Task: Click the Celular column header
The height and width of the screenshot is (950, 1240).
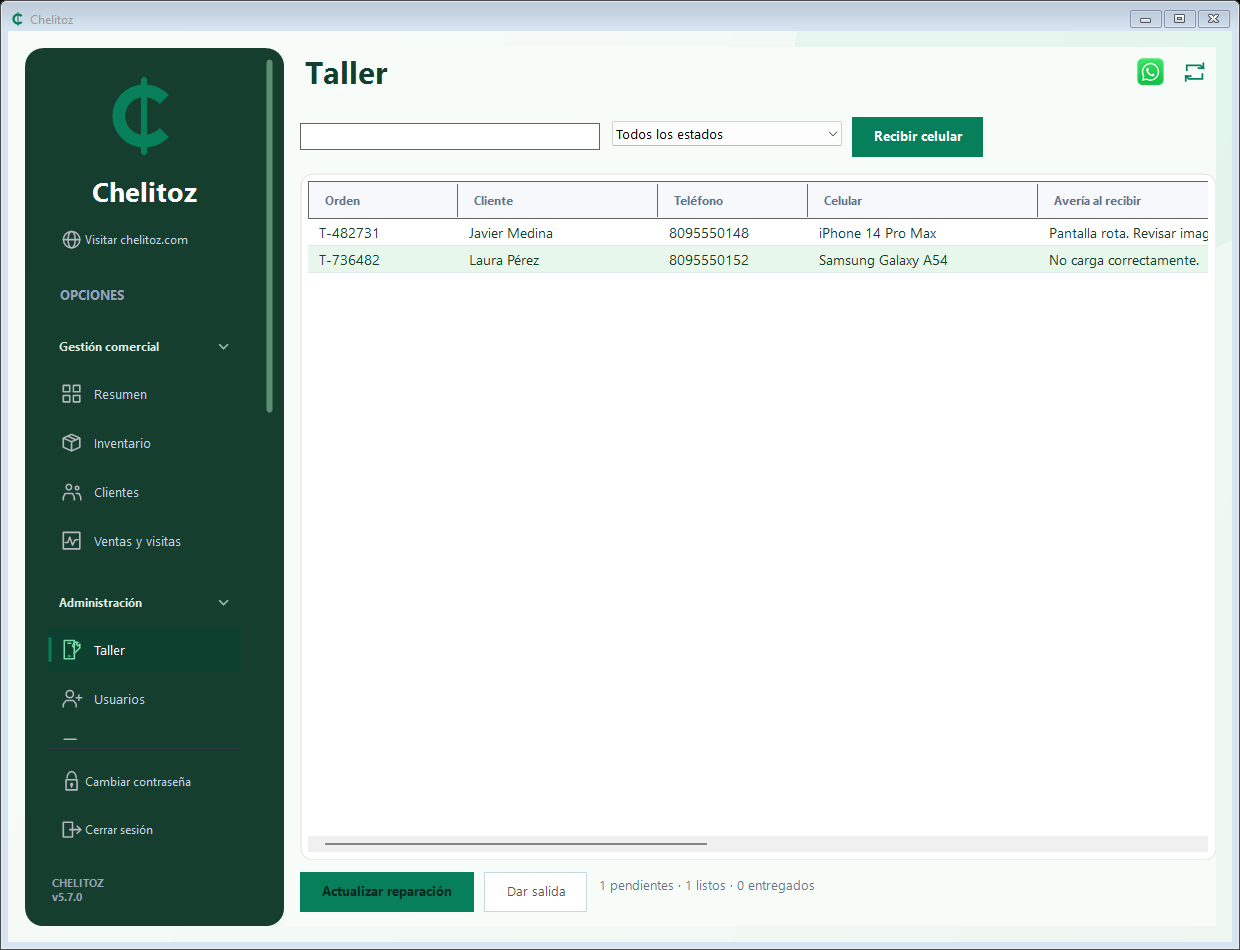Action: click(x=923, y=201)
